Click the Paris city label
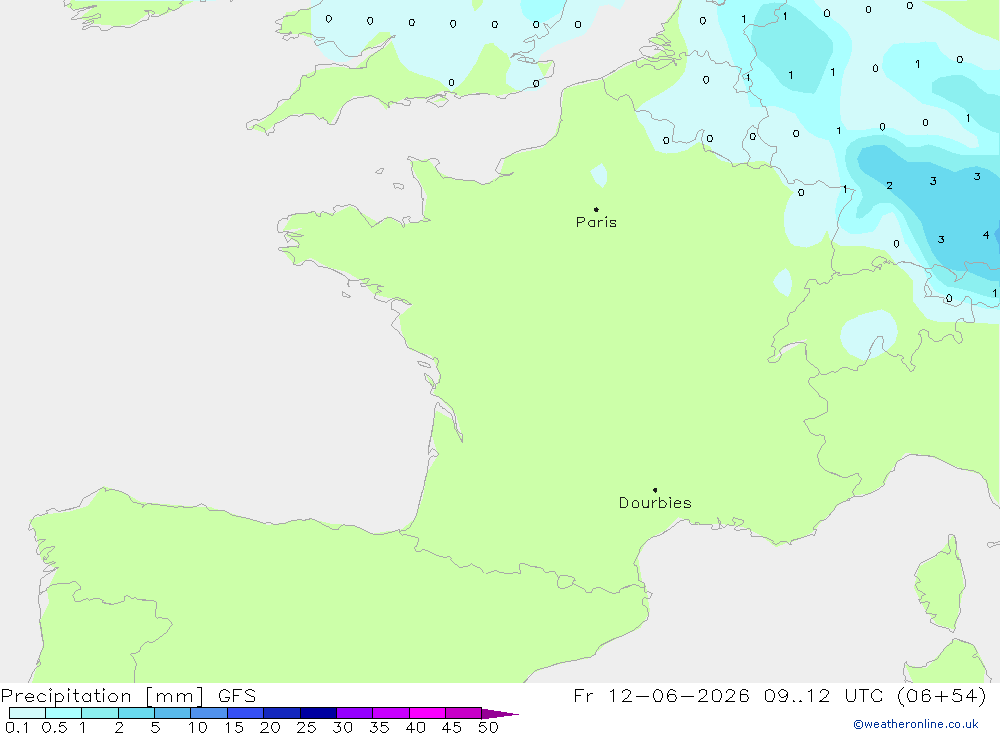Screen dimensions: 1000x733 pyautogui.click(x=596, y=222)
